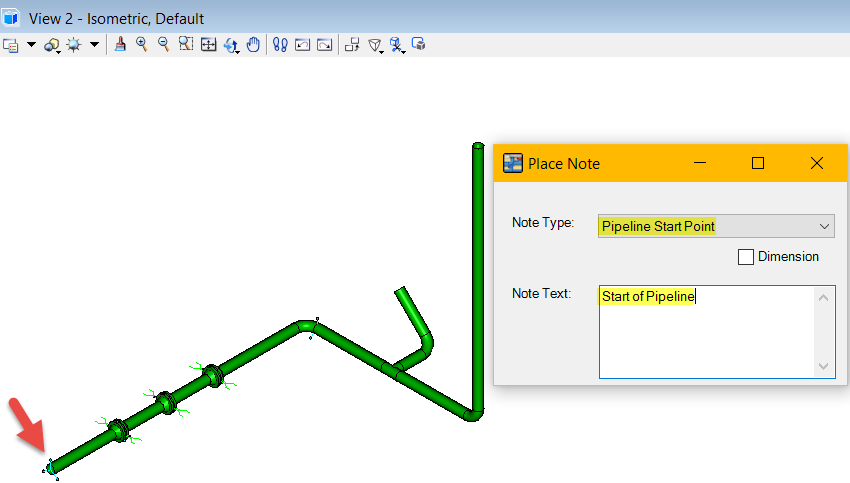Close the Place Note dialog
850x483 pixels.
pyautogui.click(x=817, y=163)
